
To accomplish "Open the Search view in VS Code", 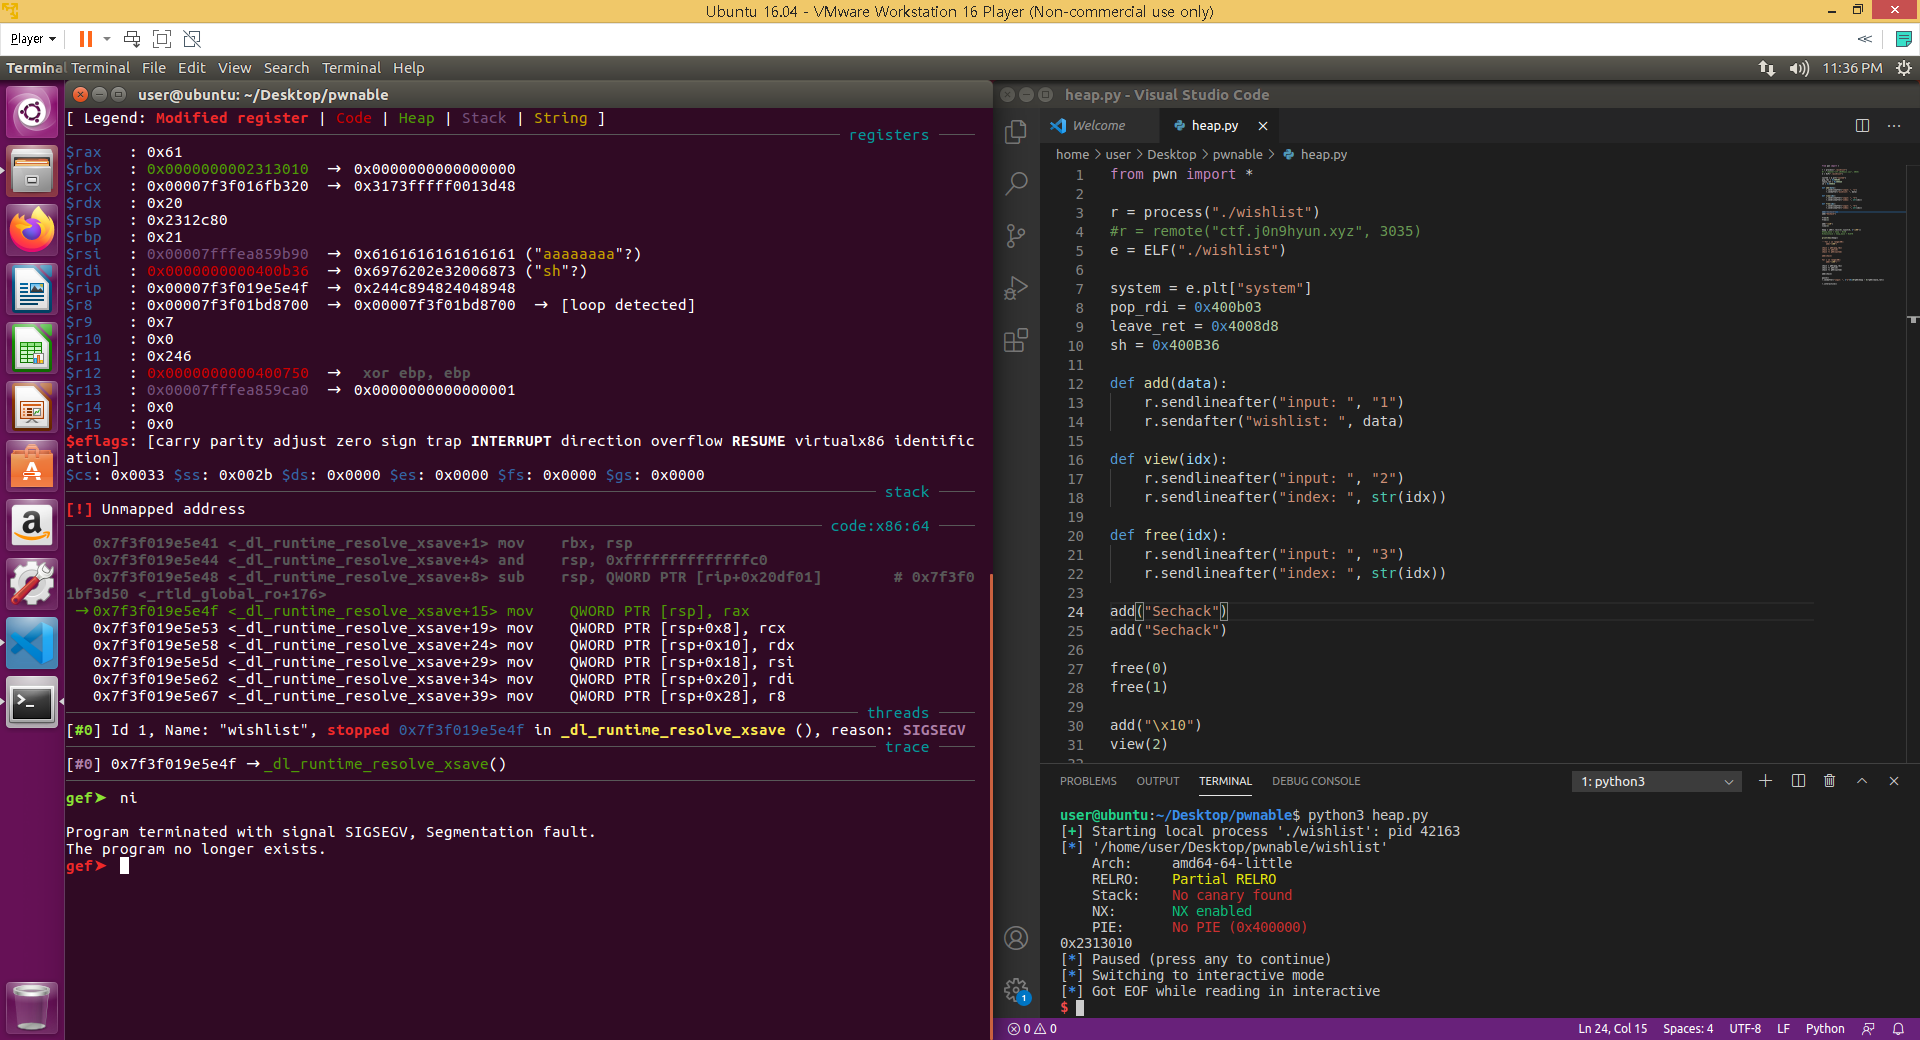I will click(x=1016, y=184).
